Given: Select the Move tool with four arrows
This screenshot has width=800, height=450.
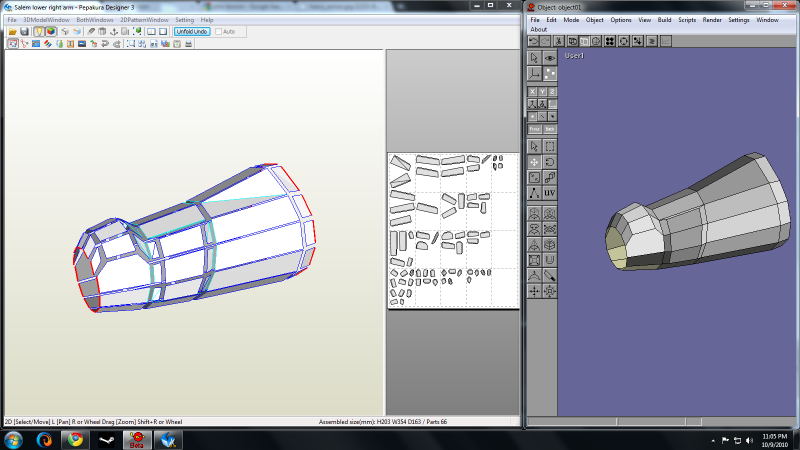Looking at the screenshot, I should (x=534, y=162).
